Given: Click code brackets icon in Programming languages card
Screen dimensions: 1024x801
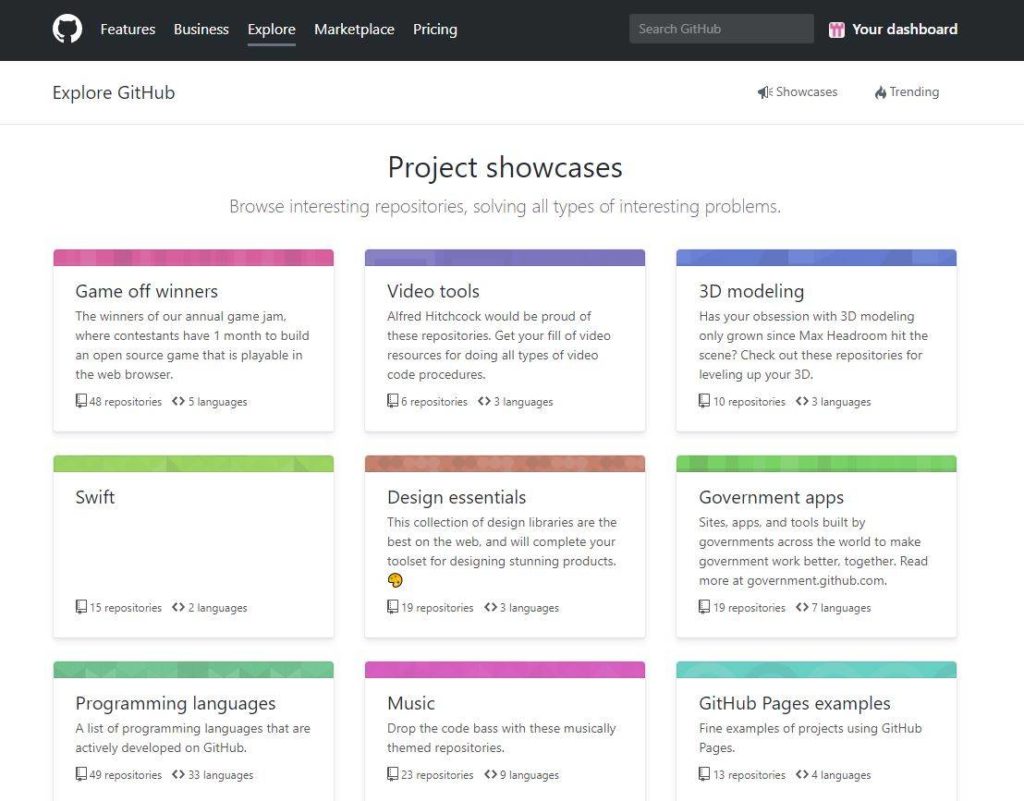Looking at the screenshot, I should pyautogui.click(x=178, y=774).
